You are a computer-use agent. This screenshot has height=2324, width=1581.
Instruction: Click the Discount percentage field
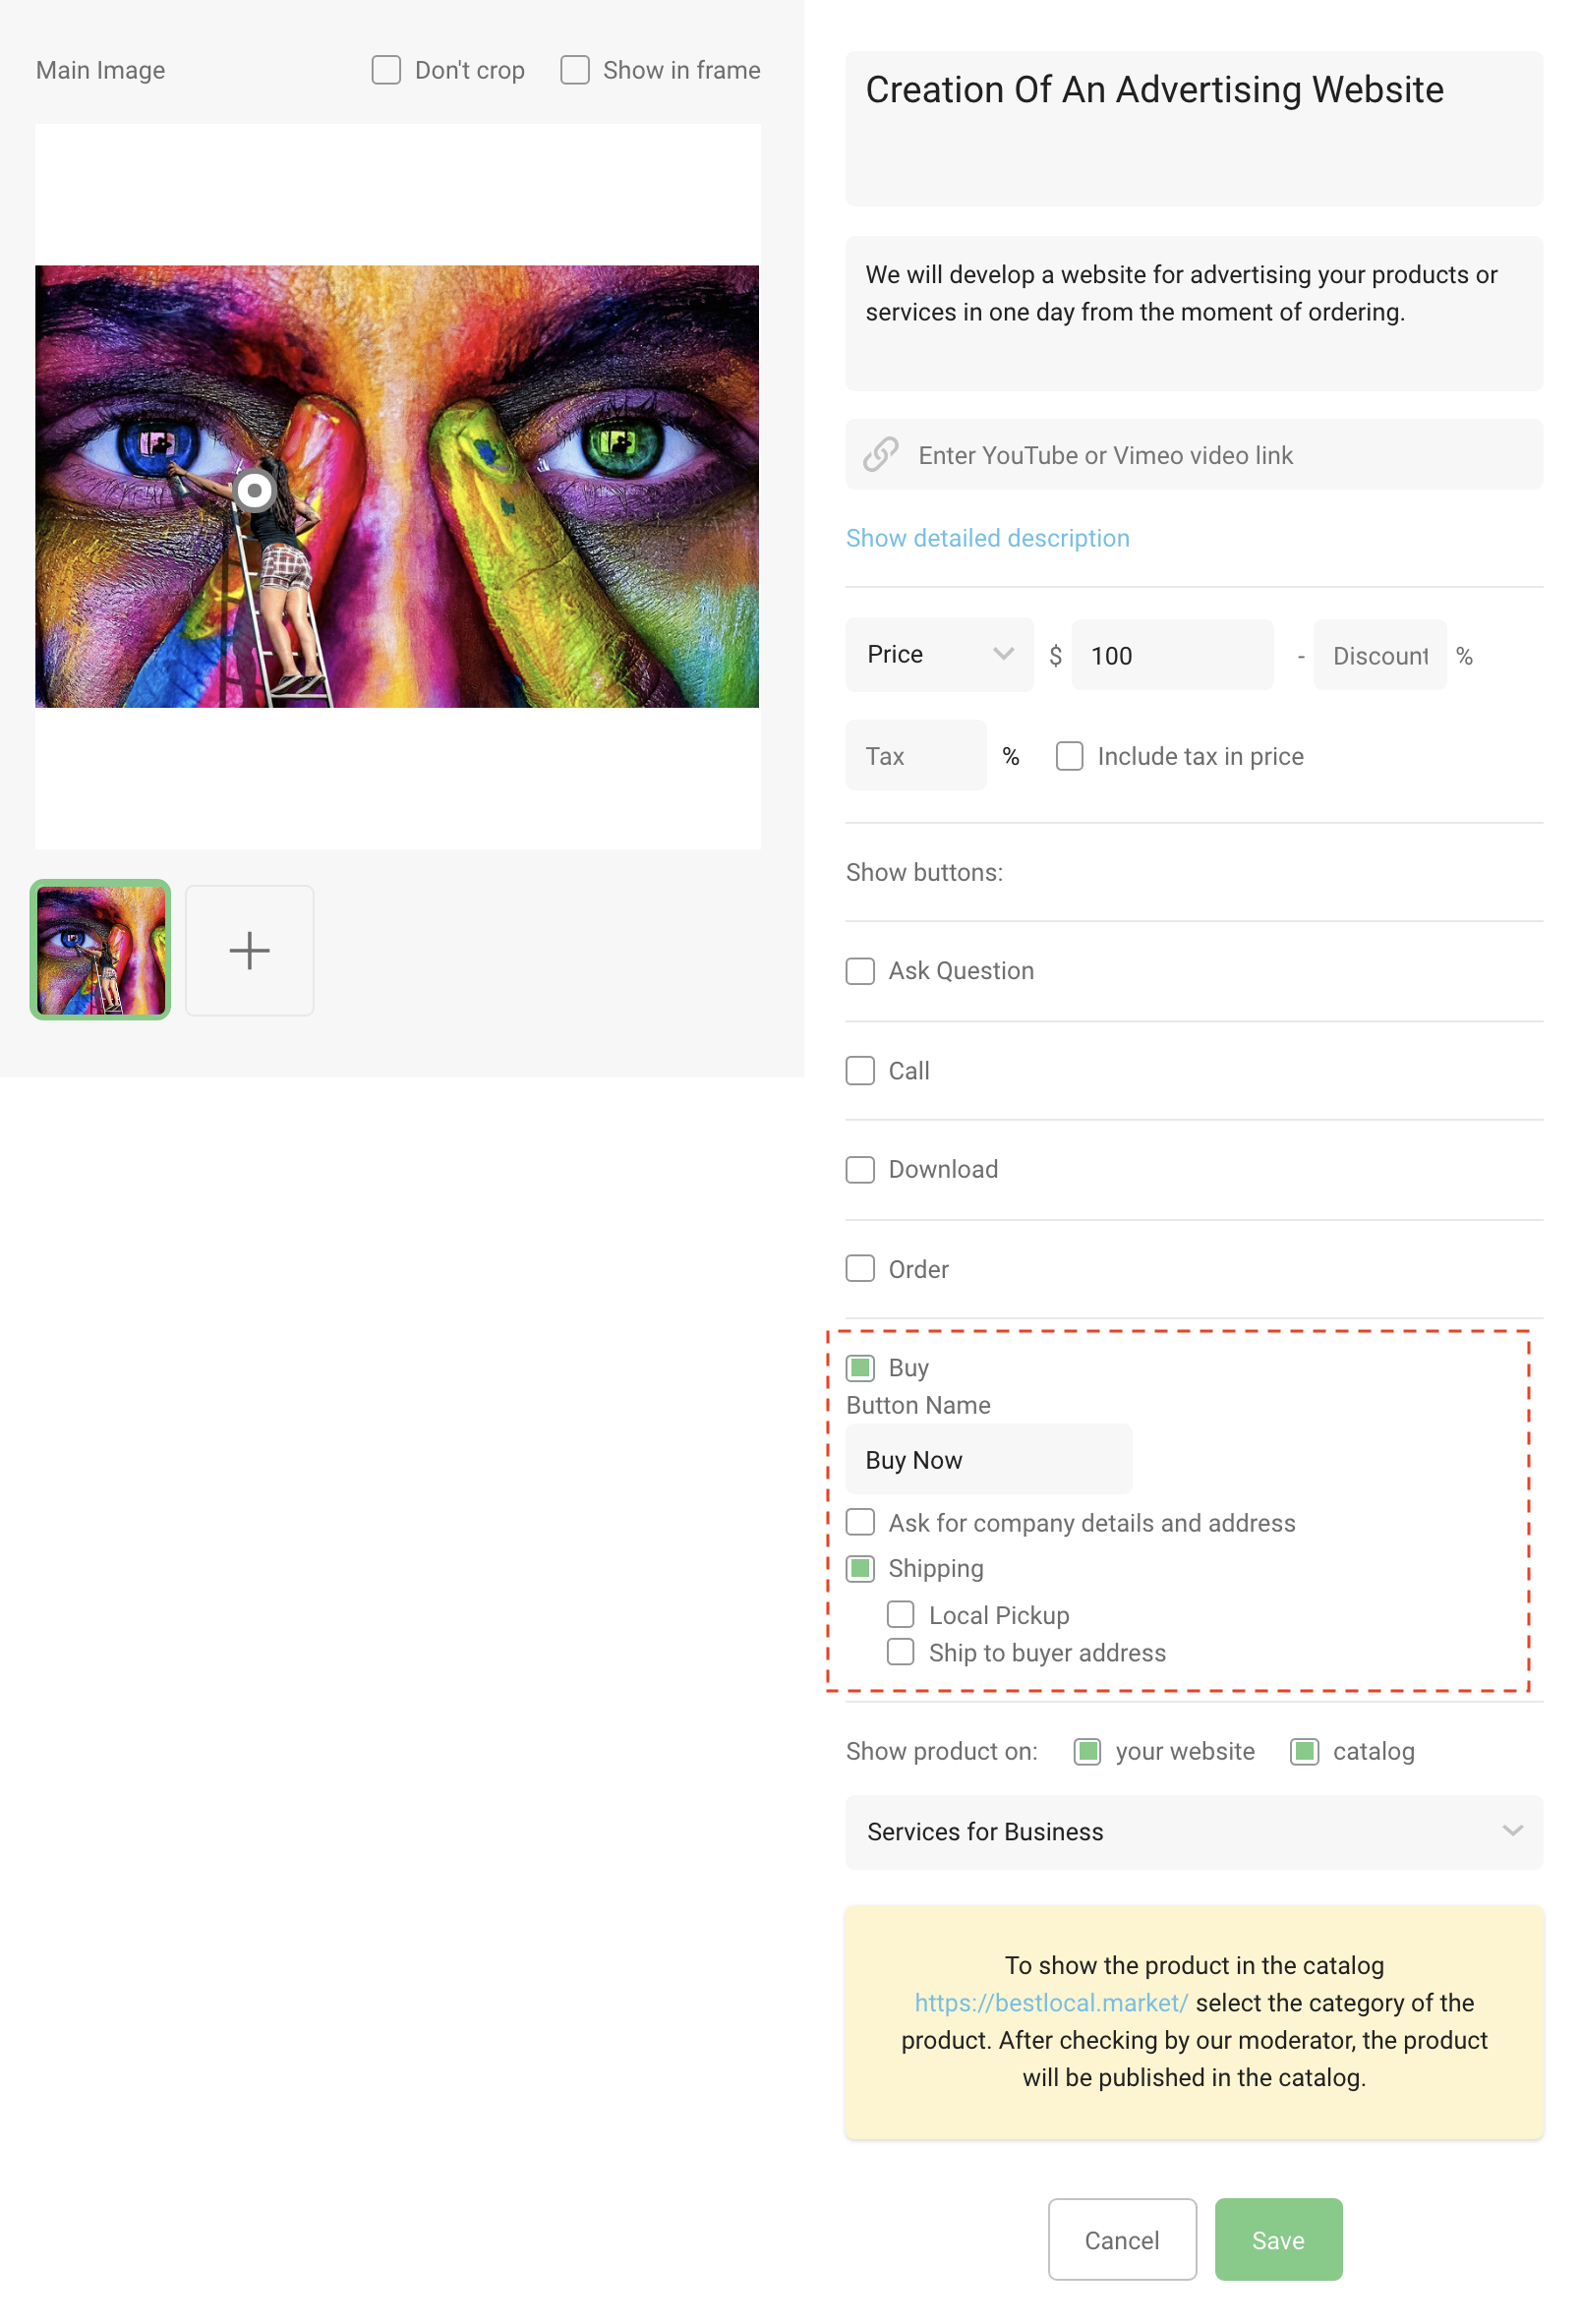(x=1379, y=655)
